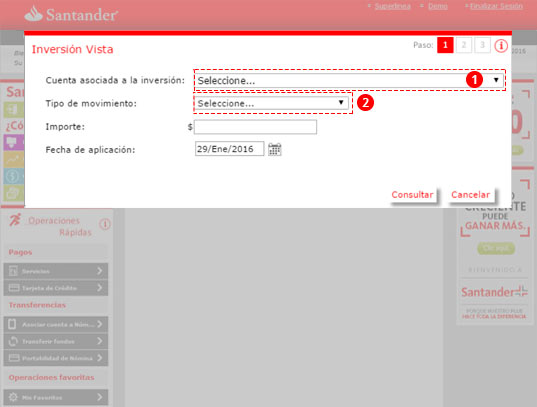
Task: Expand the Servicios chevron under Pagos
Action: [x=99, y=271]
